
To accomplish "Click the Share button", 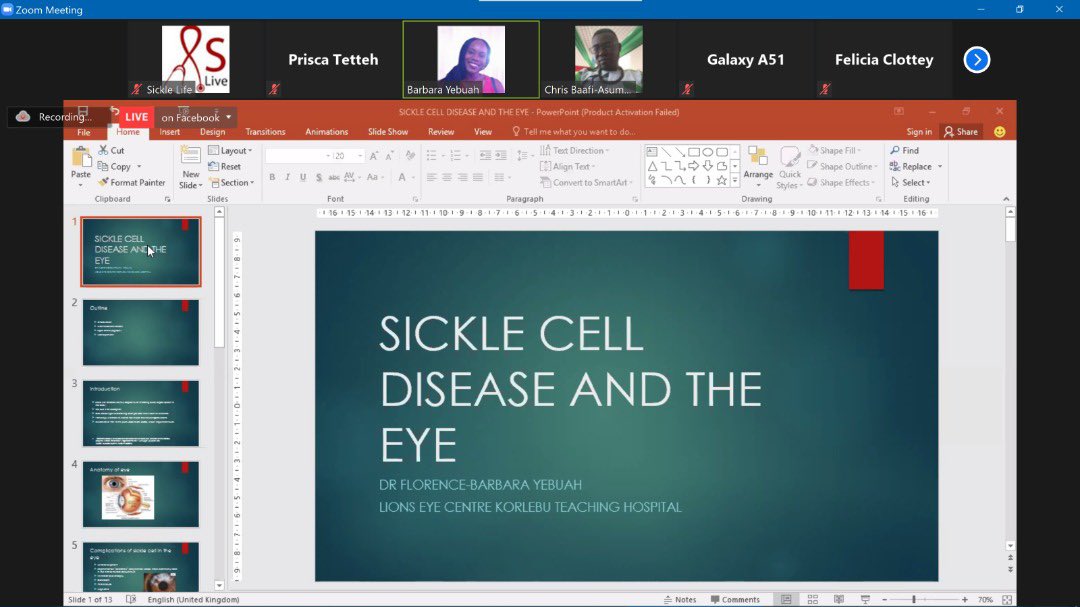I will tap(961, 132).
